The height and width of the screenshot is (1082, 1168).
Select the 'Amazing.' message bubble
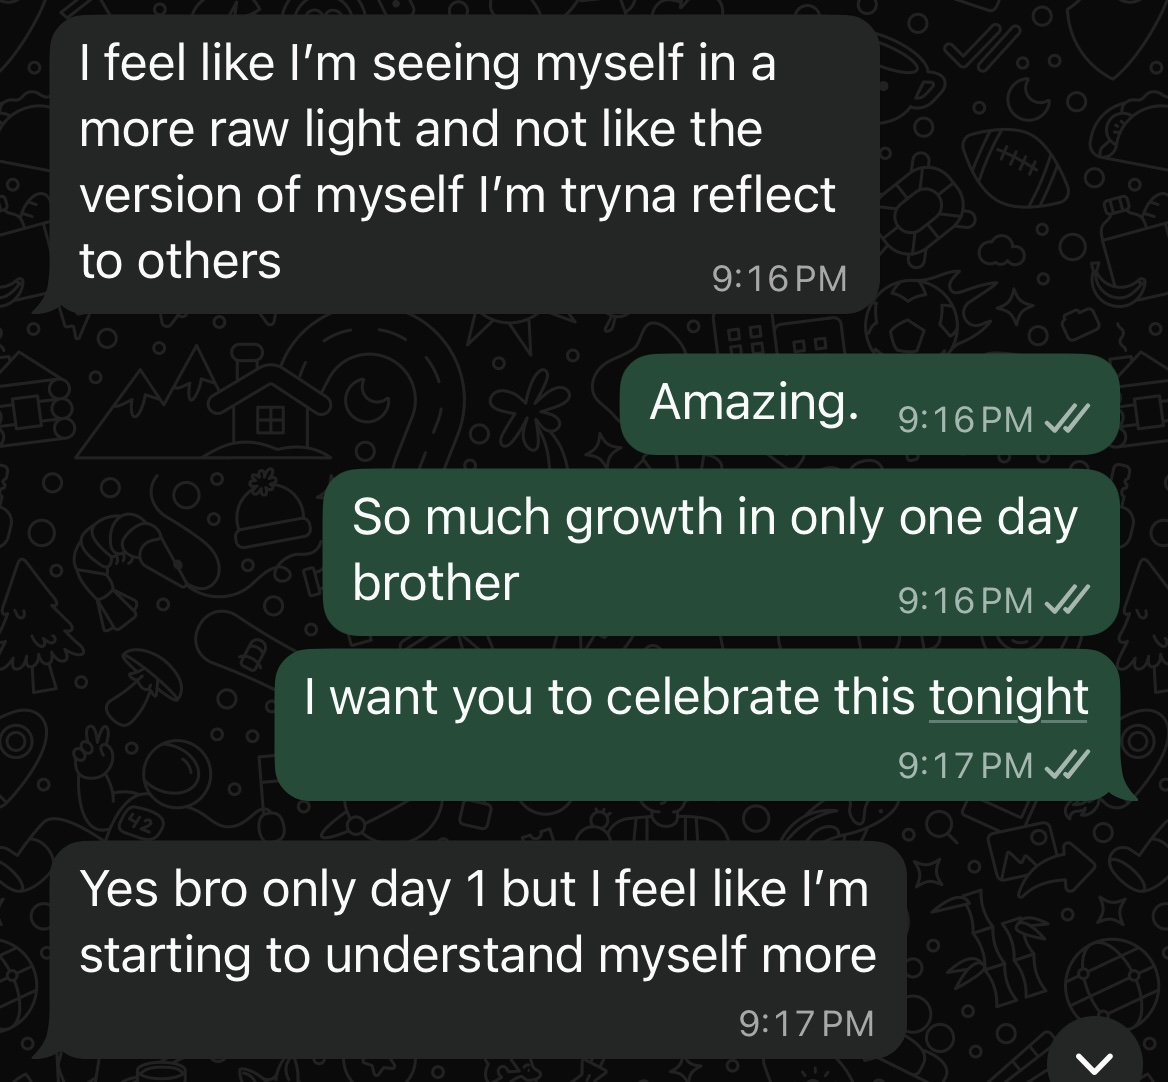(870, 404)
